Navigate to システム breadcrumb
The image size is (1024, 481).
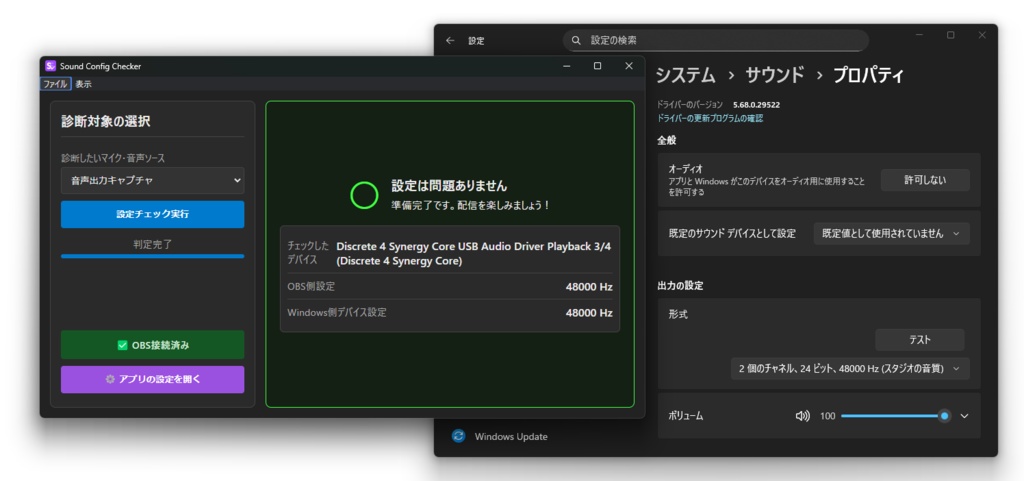coord(685,75)
